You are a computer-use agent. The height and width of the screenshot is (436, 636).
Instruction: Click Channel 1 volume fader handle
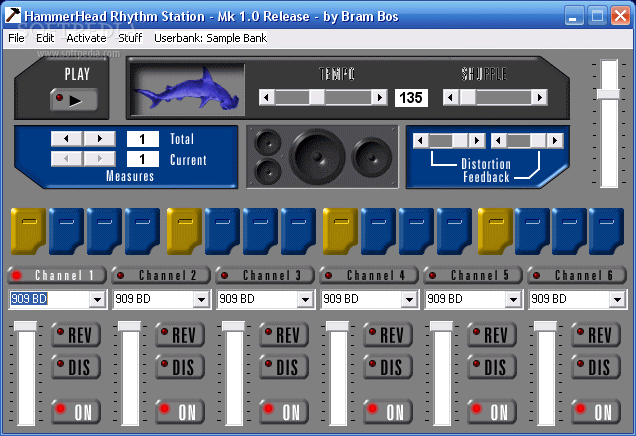coord(26,326)
